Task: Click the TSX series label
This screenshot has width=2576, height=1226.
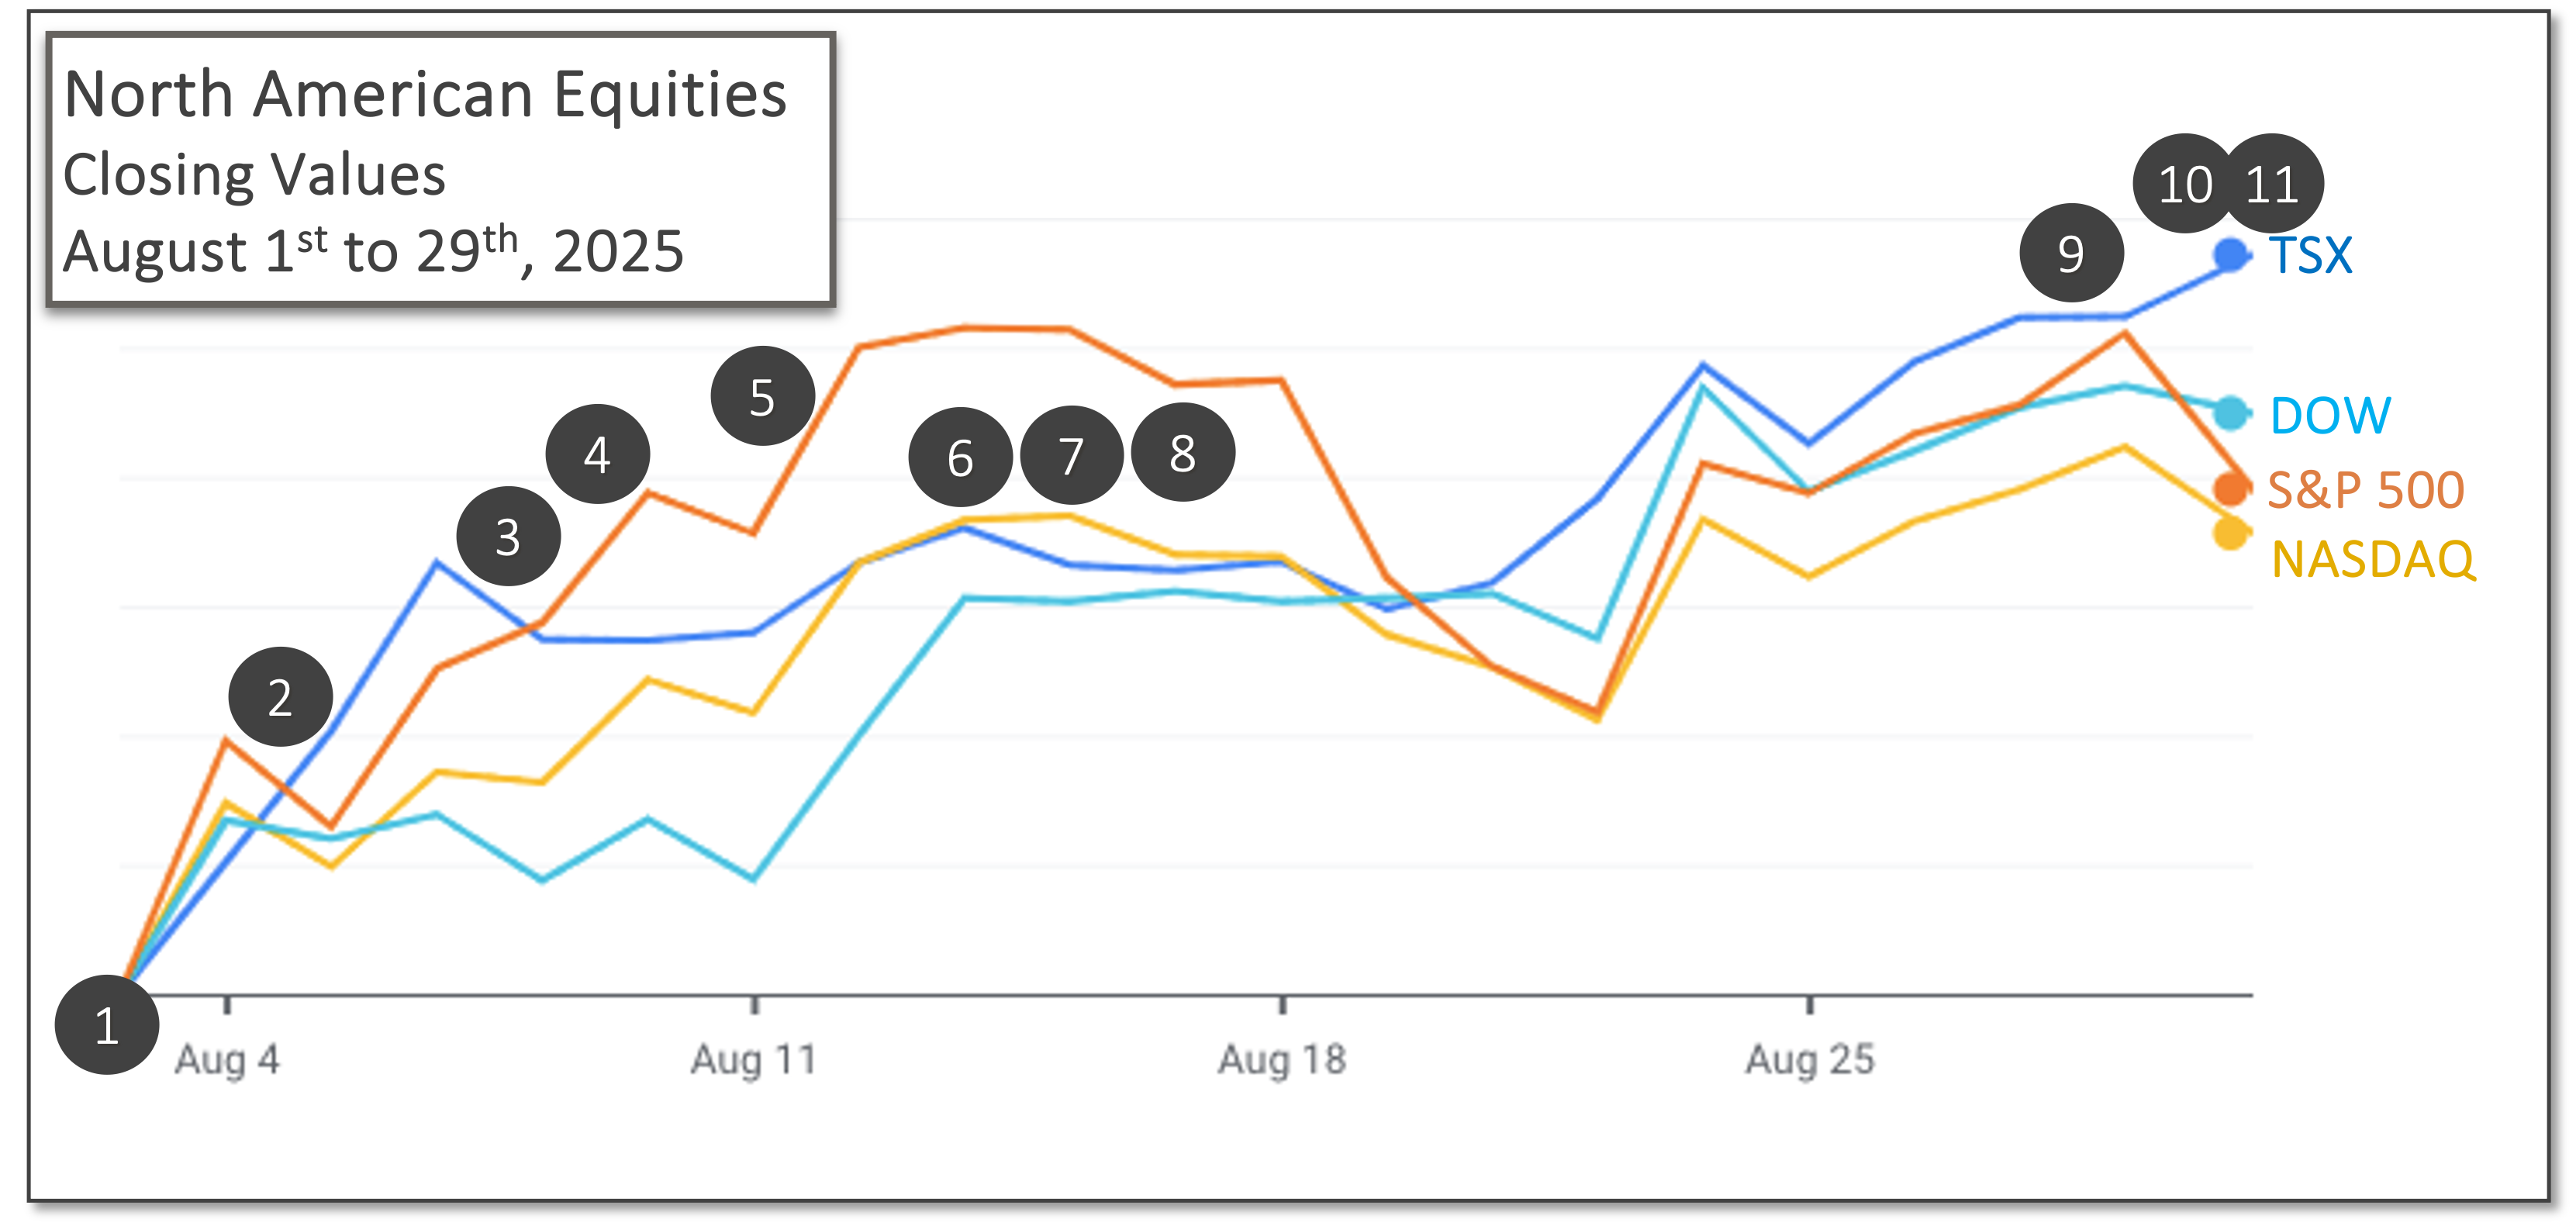Action: pos(2310,255)
